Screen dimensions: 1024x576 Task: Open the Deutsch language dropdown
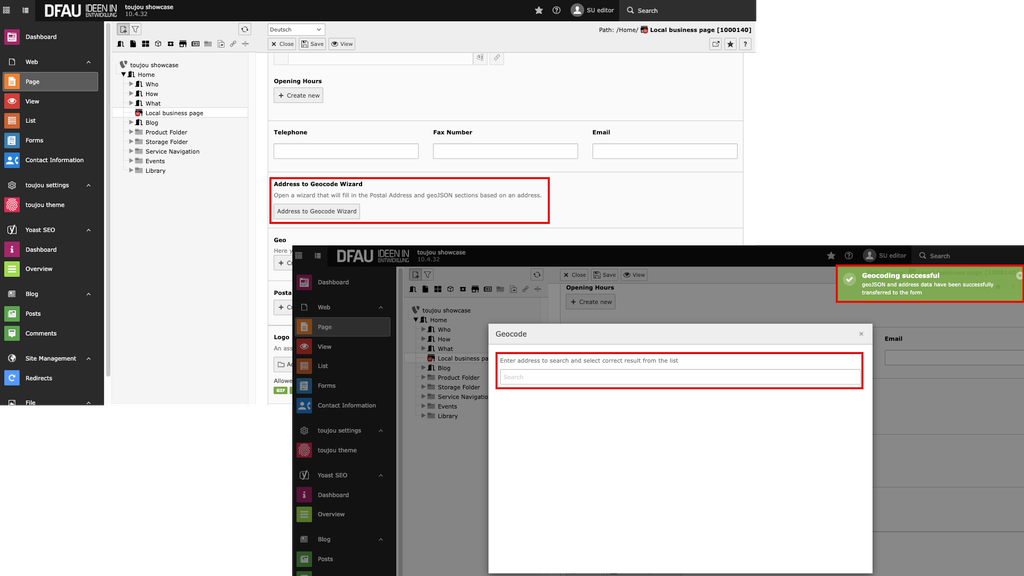296,30
